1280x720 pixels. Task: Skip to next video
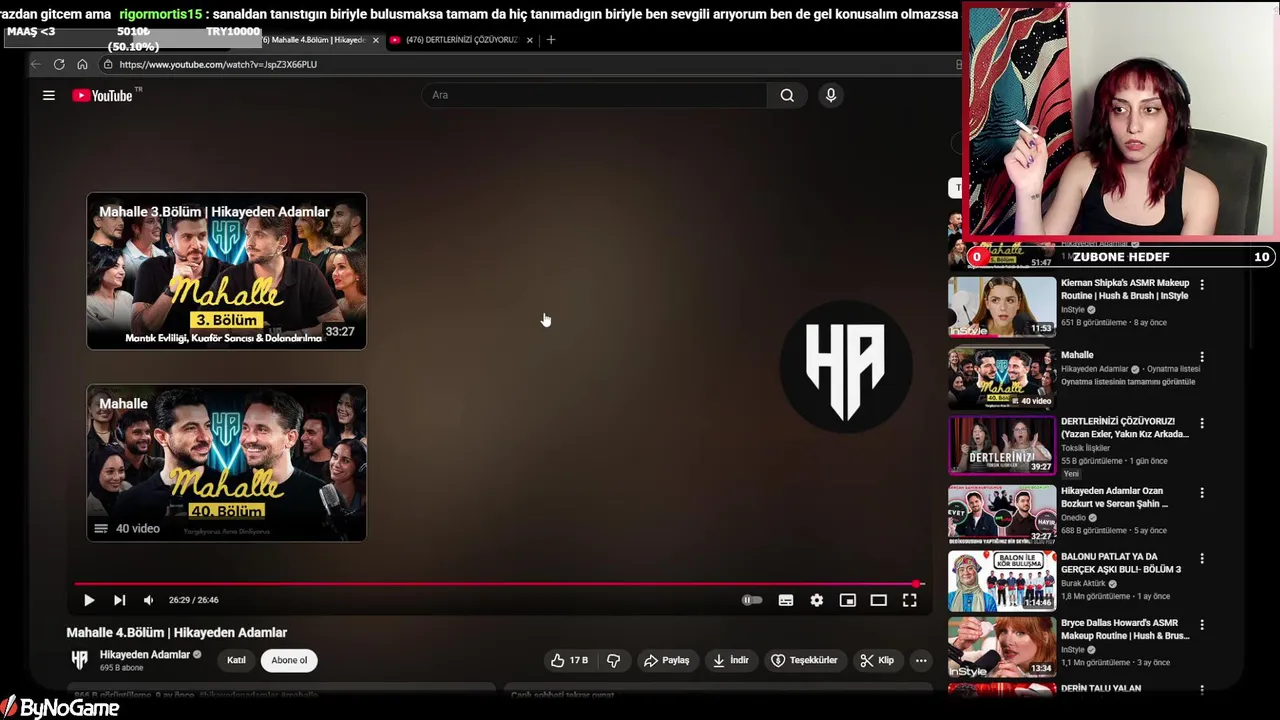[x=119, y=600]
